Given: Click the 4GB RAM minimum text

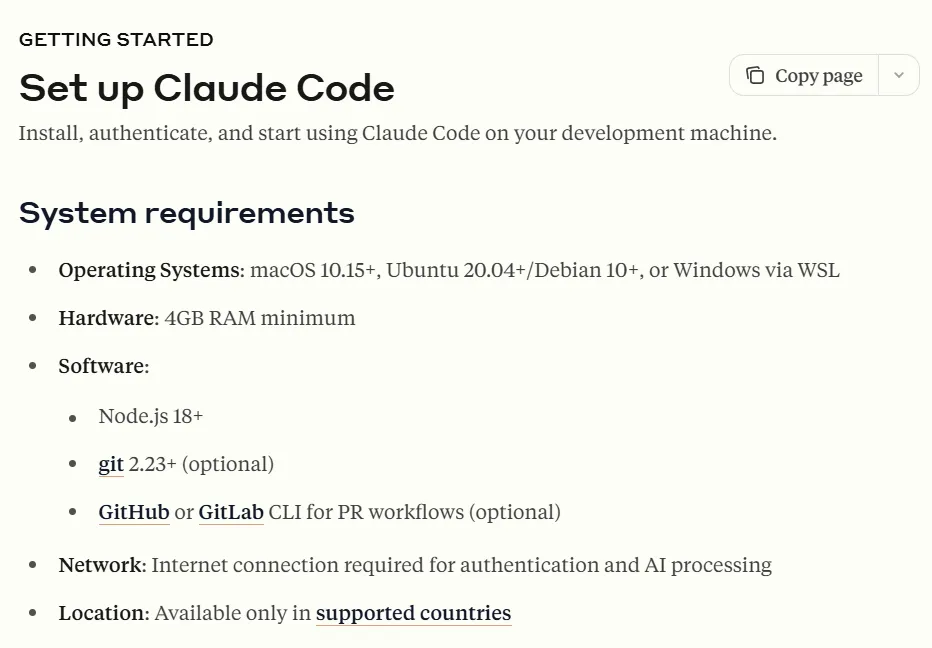Looking at the screenshot, I should (x=260, y=318).
